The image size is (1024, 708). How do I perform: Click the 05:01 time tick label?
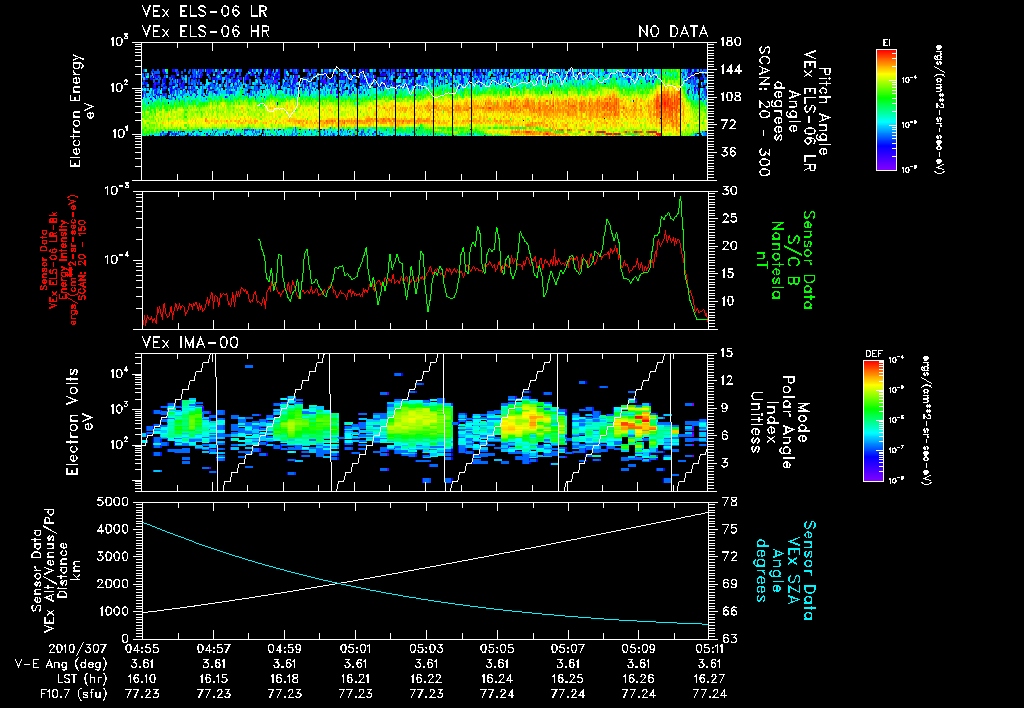[355, 649]
